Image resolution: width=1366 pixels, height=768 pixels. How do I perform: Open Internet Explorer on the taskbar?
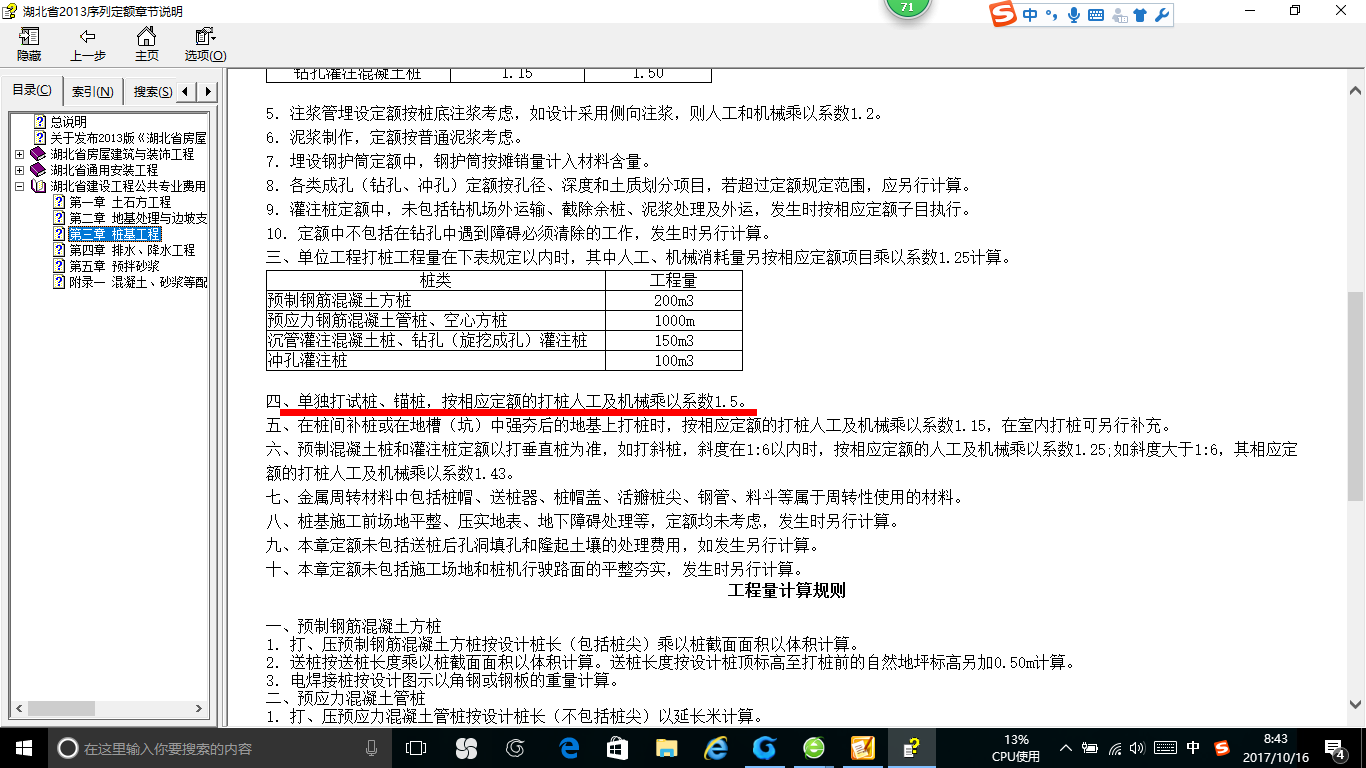(x=715, y=748)
